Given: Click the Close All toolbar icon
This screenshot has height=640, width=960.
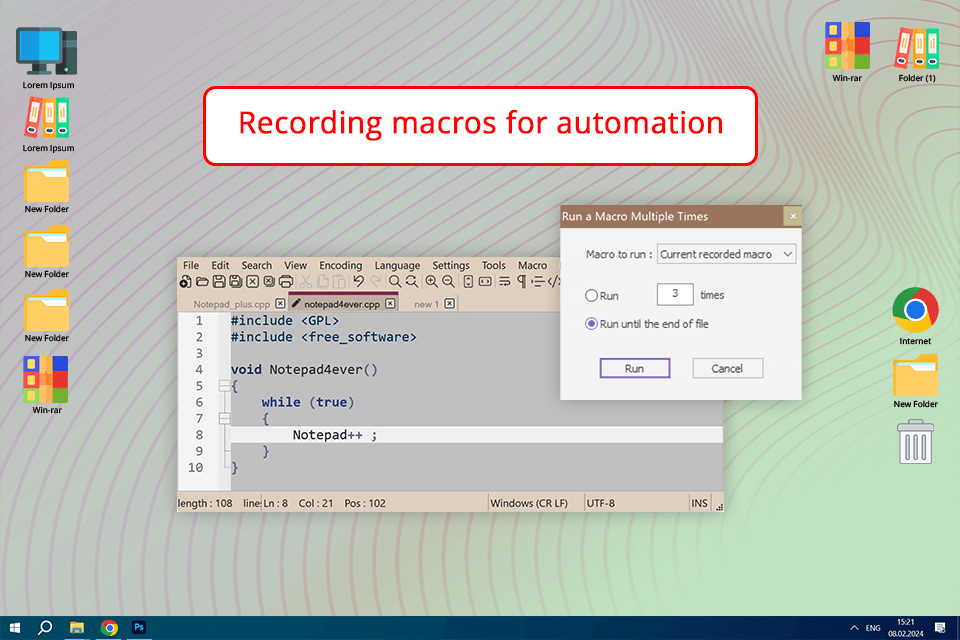Looking at the screenshot, I should tap(269, 282).
